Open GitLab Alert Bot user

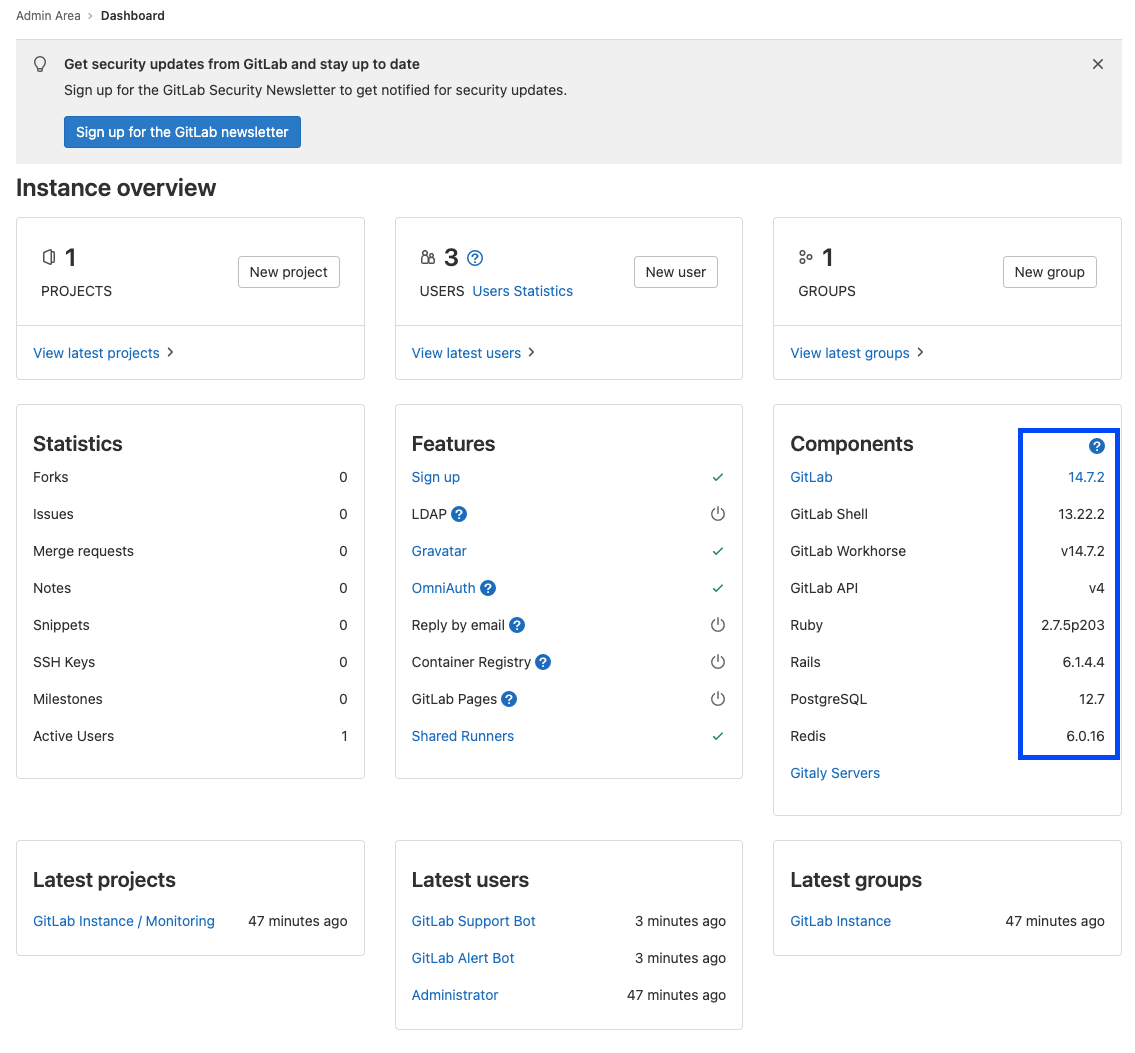click(x=463, y=958)
